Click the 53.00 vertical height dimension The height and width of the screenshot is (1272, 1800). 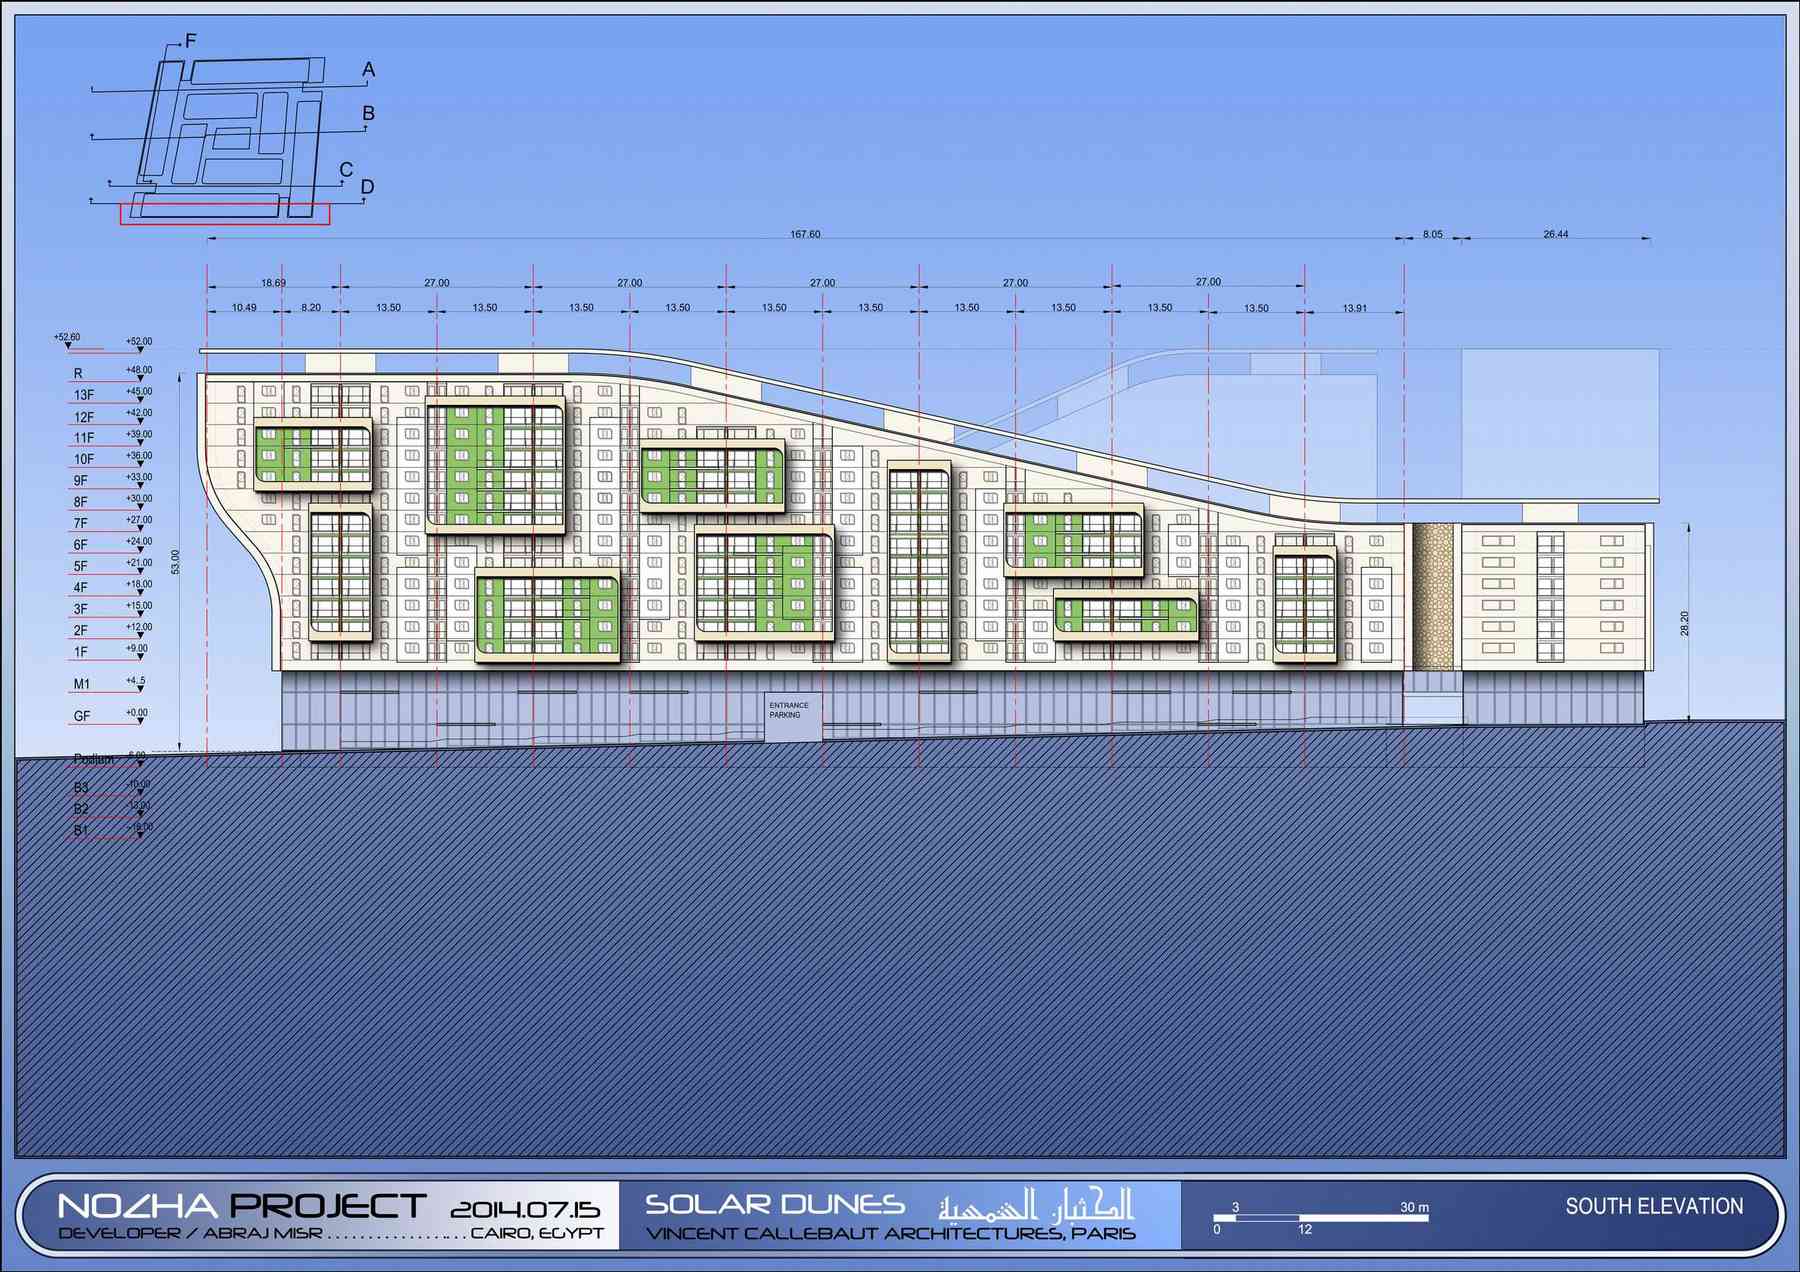[176, 562]
